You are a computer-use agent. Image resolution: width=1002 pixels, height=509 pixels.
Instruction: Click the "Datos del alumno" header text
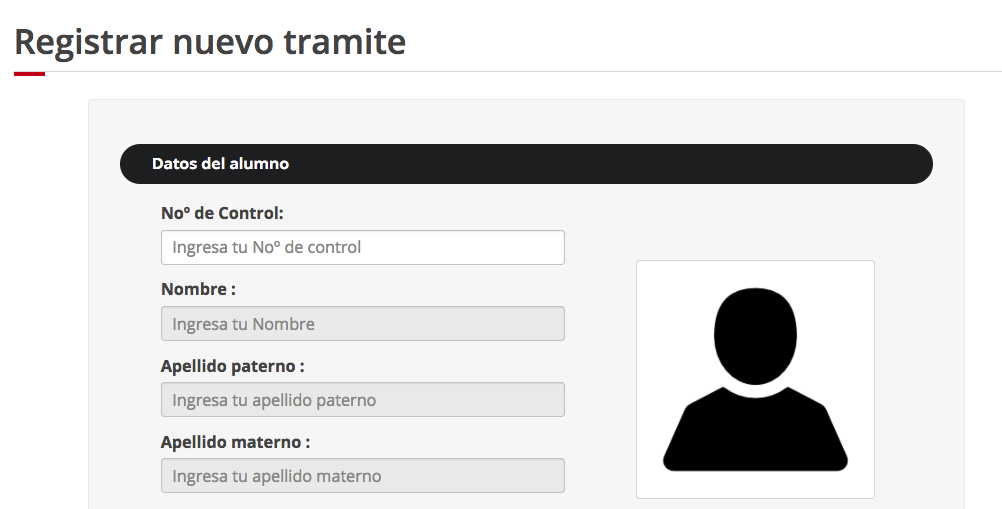(220, 164)
